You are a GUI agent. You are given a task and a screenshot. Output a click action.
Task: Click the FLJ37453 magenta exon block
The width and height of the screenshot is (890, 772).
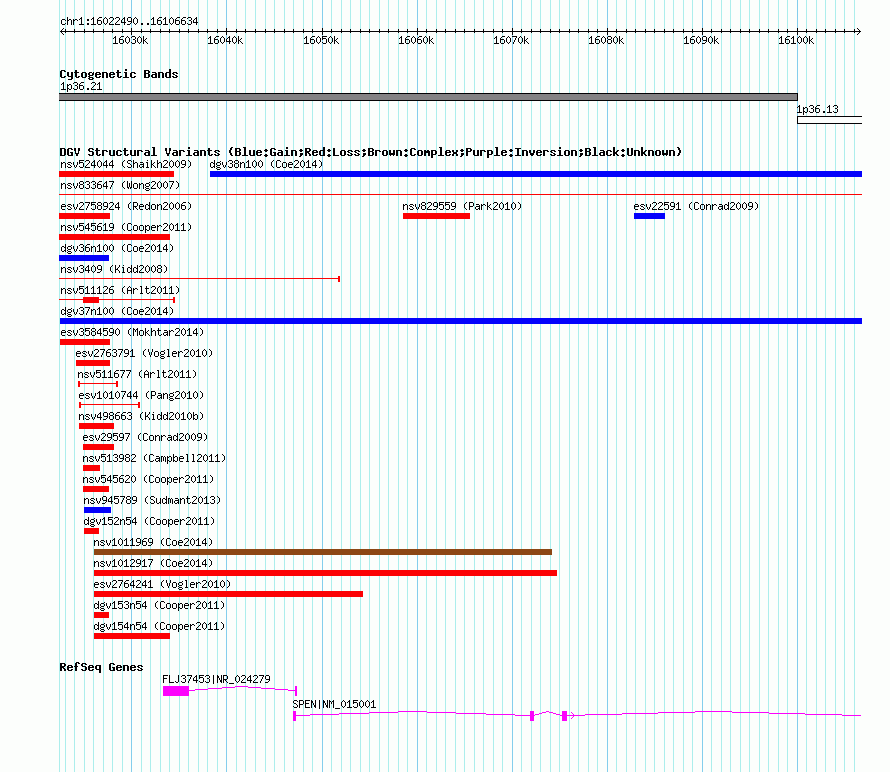tap(176, 691)
